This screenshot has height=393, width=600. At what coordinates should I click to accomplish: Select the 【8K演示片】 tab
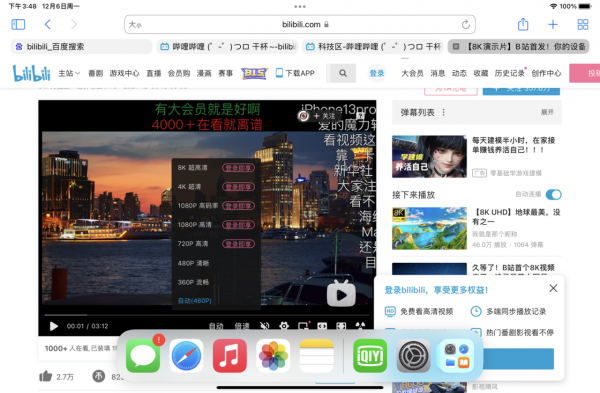(518, 47)
